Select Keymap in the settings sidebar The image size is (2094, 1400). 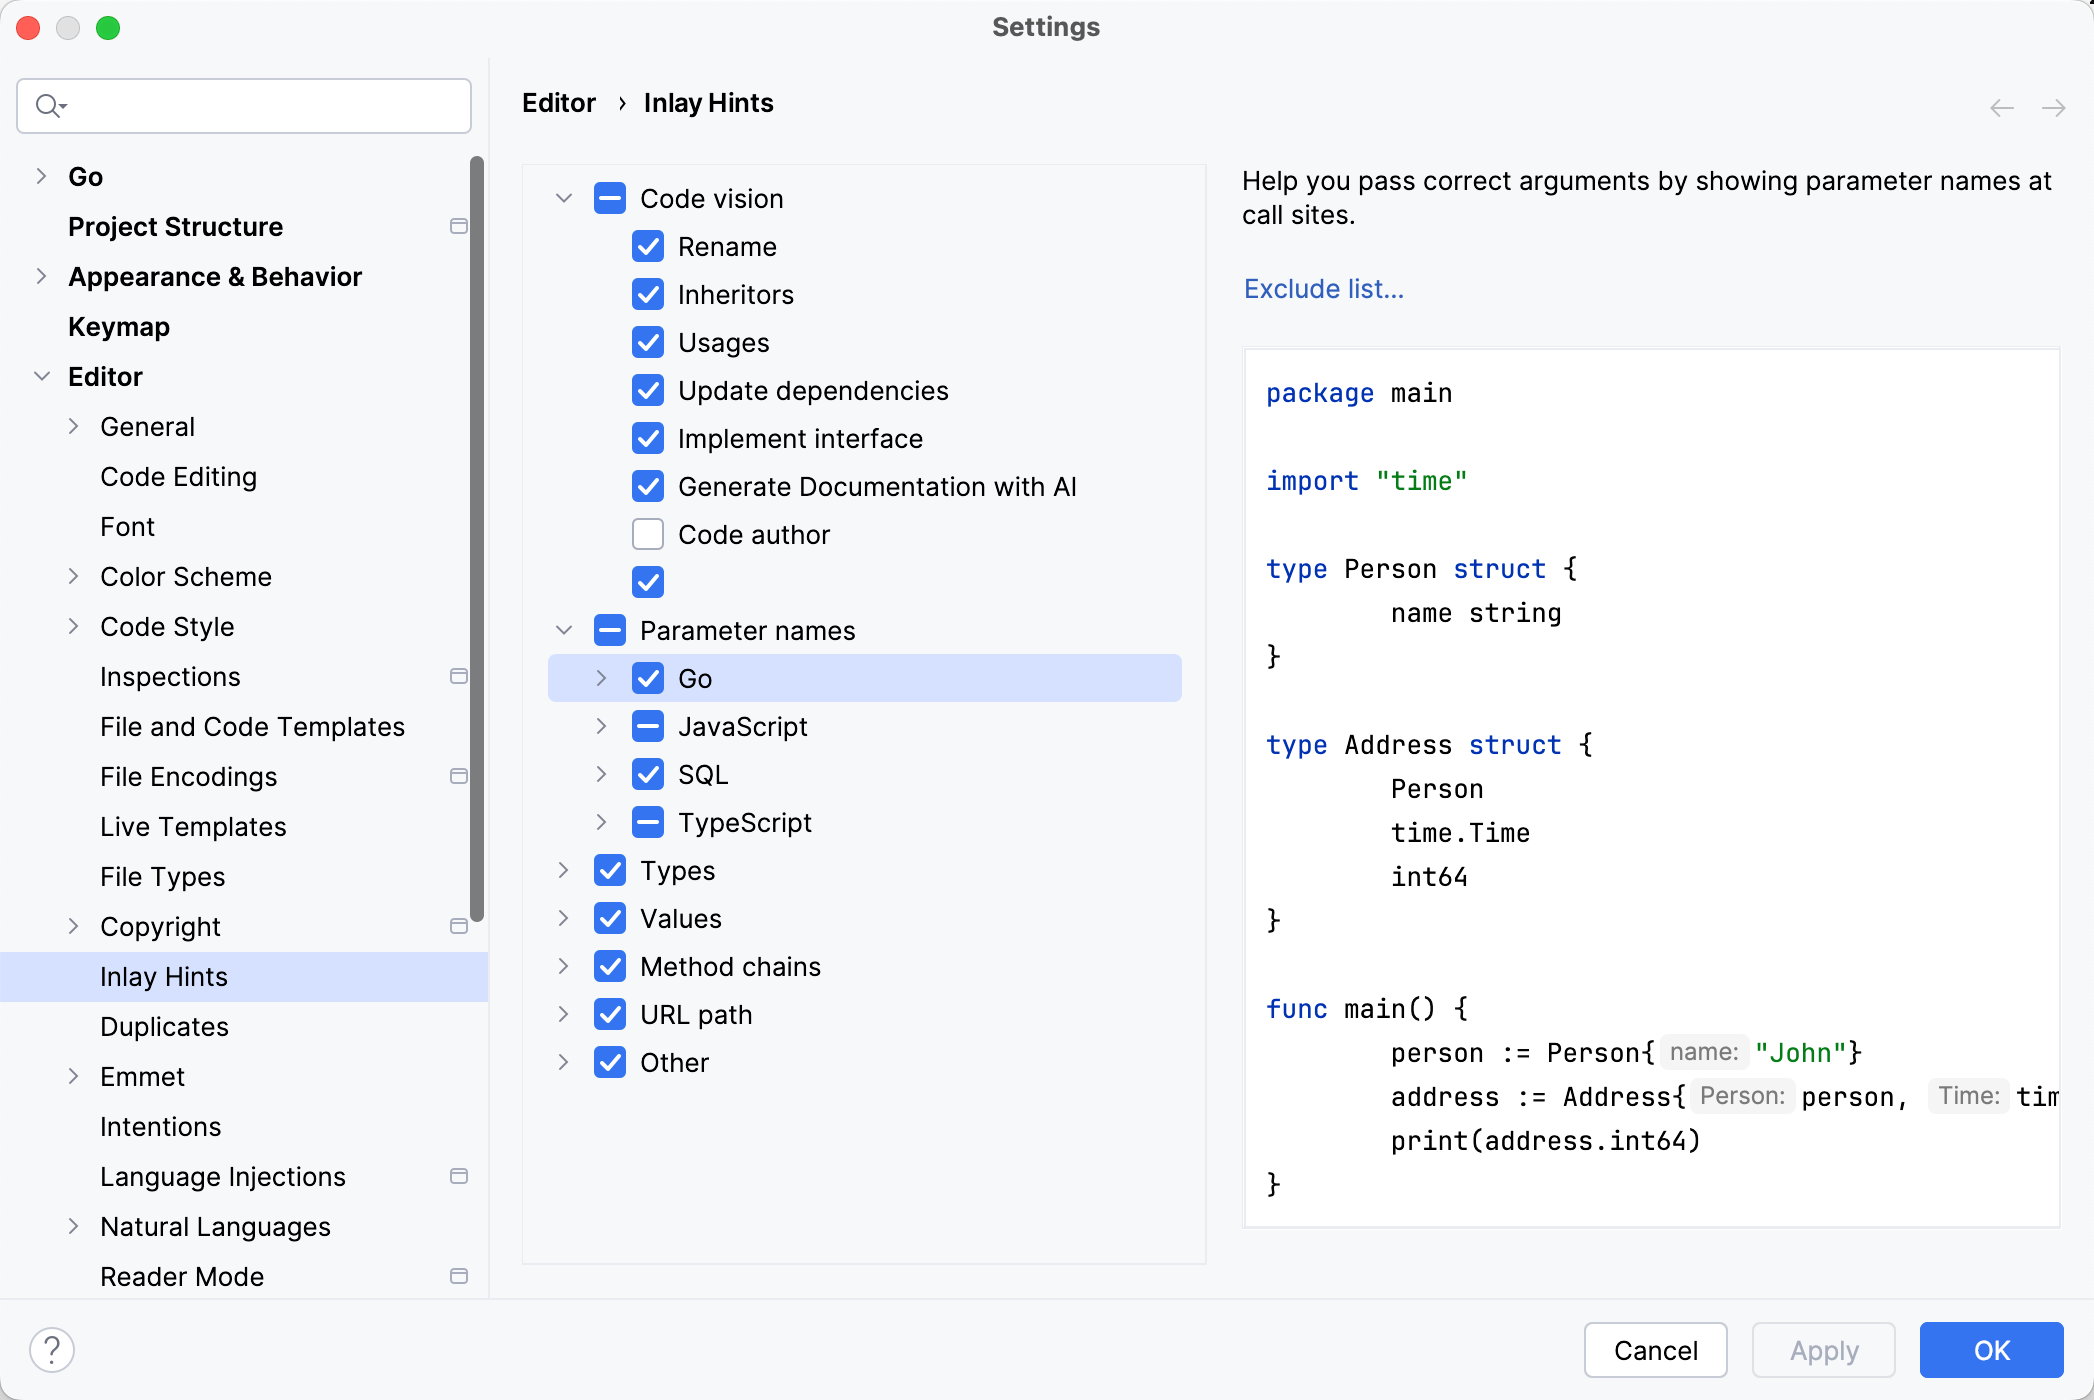[118, 326]
